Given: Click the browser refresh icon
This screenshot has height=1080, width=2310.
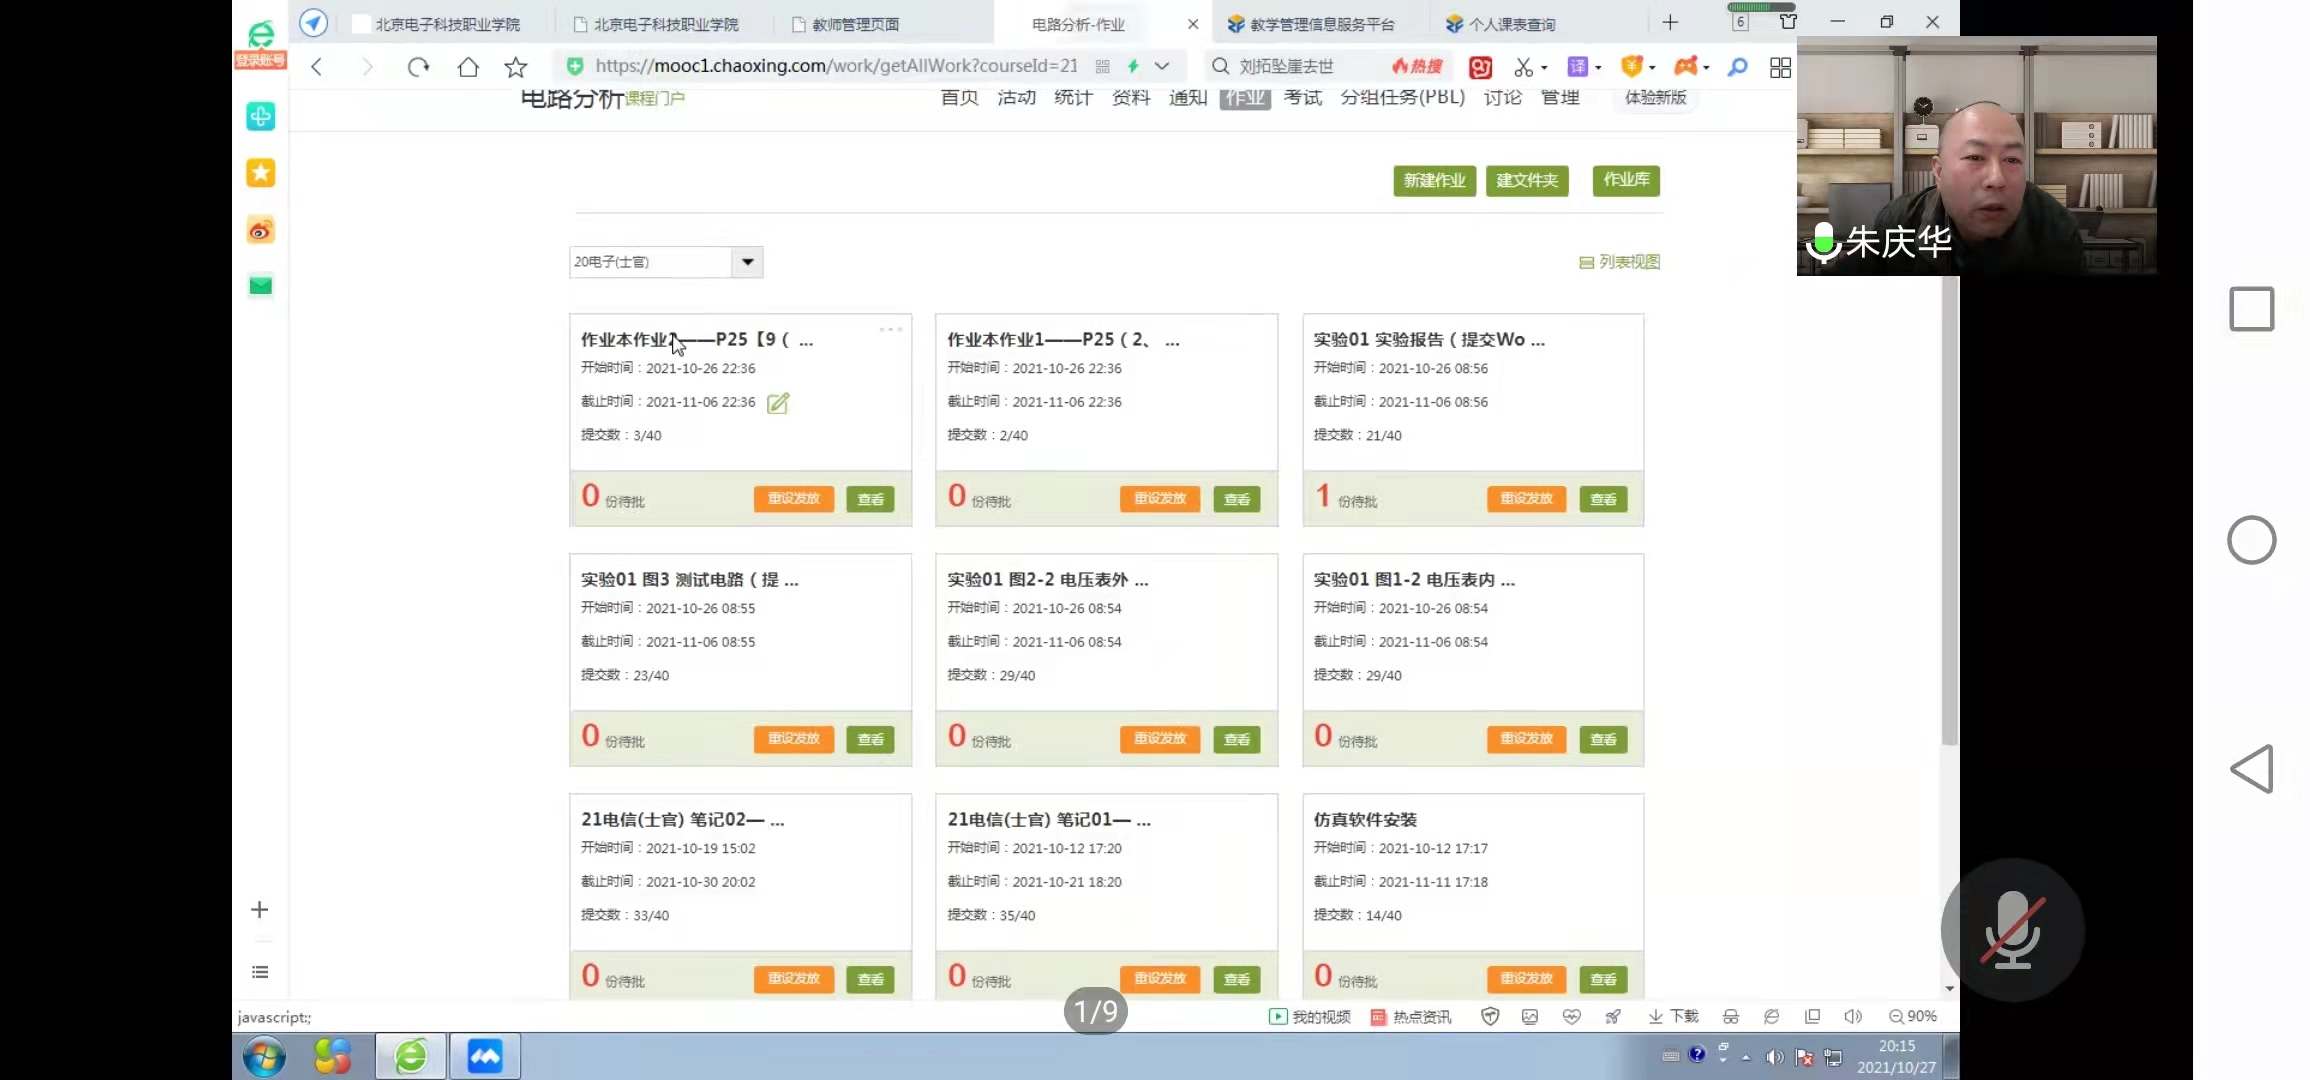Looking at the screenshot, I should point(418,67).
